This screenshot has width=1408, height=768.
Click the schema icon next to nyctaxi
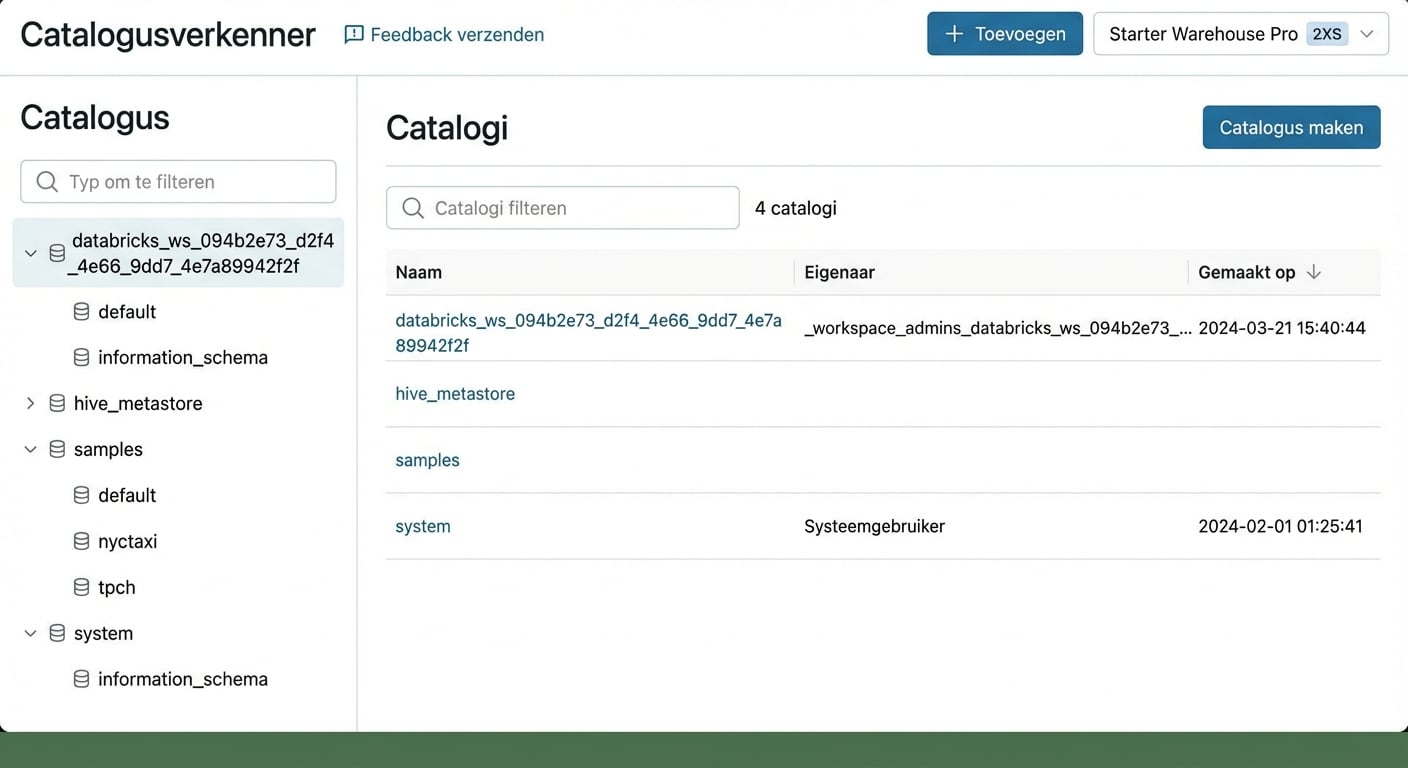click(x=80, y=541)
